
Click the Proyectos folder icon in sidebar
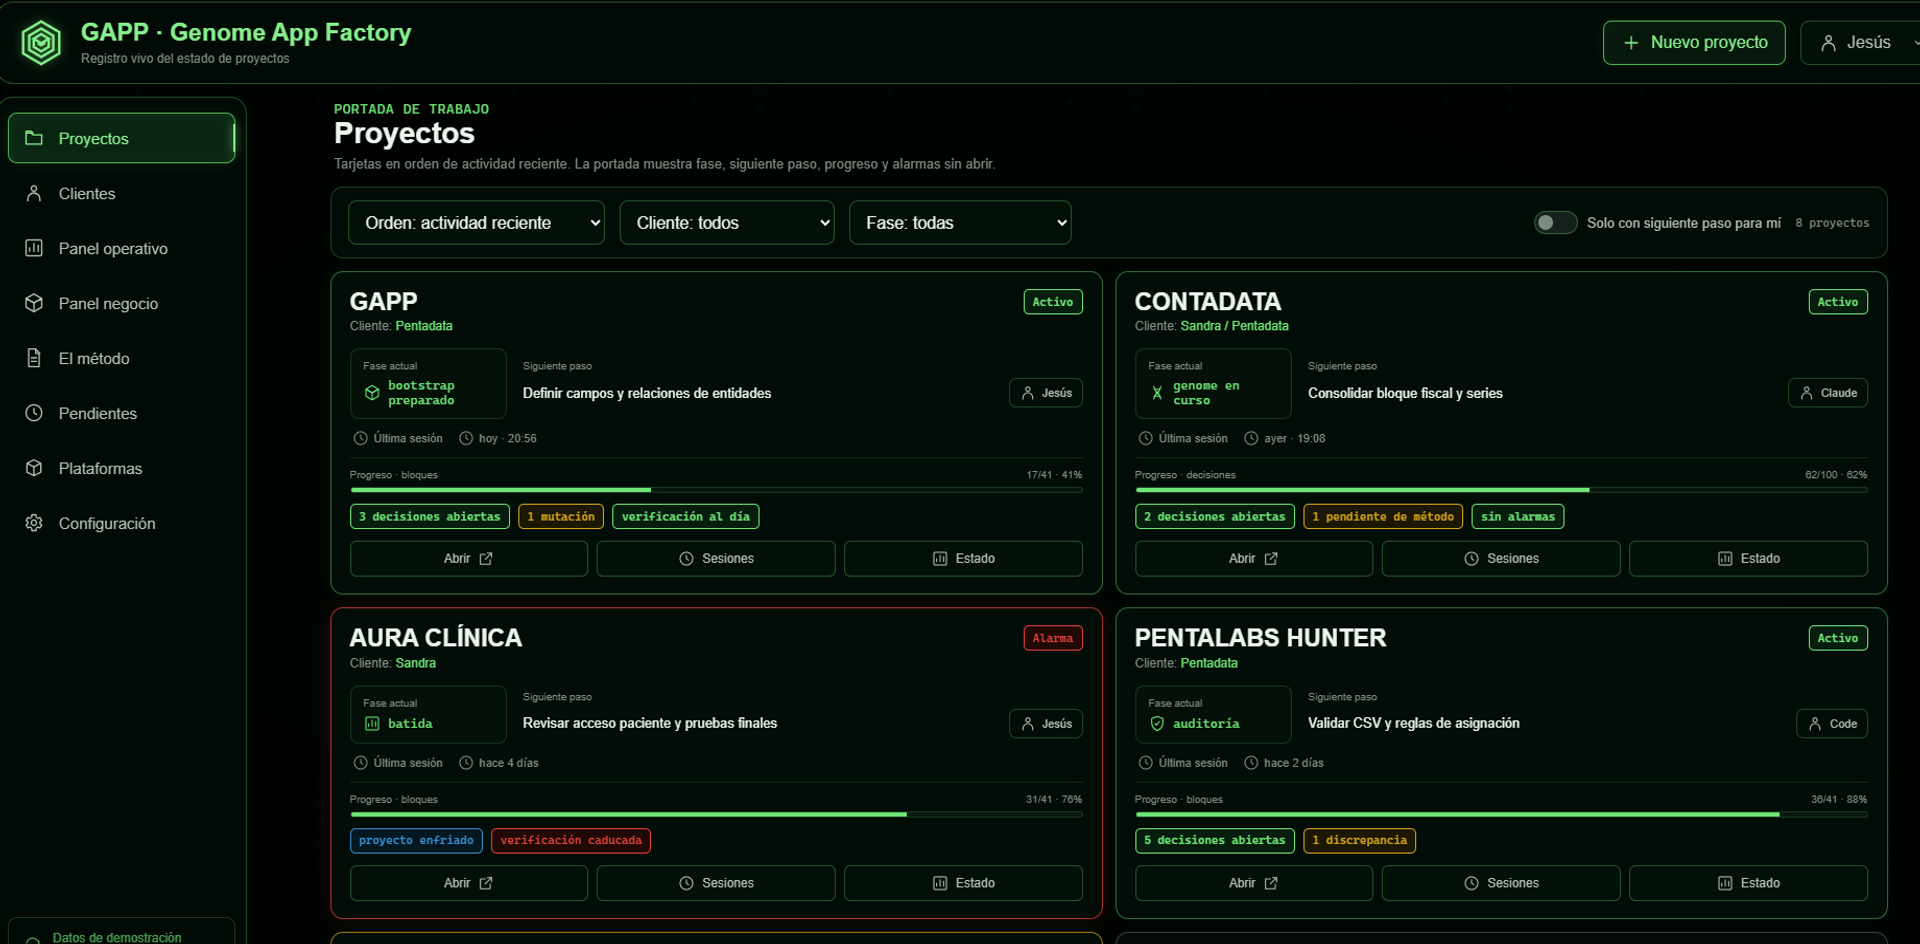34,138
